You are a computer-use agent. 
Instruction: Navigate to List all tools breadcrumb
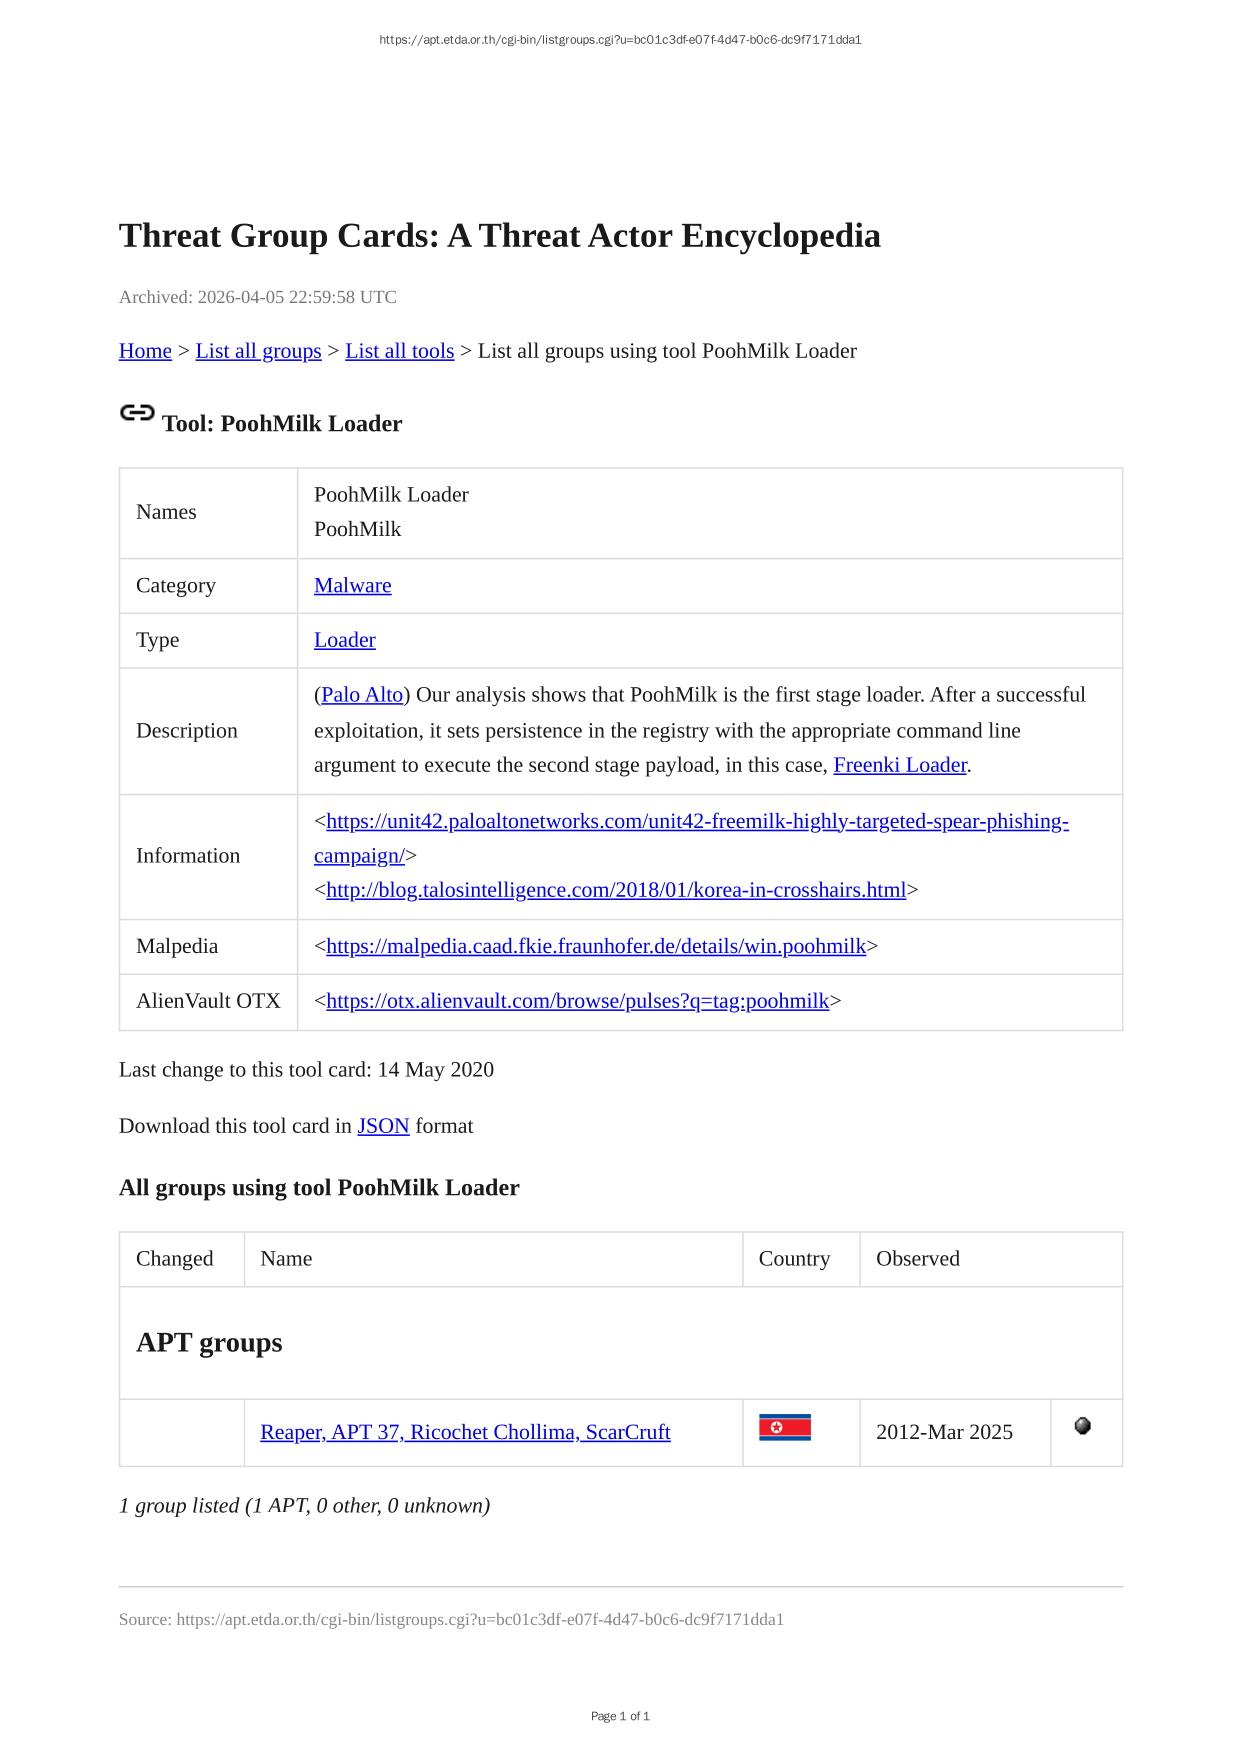(399, 351)
